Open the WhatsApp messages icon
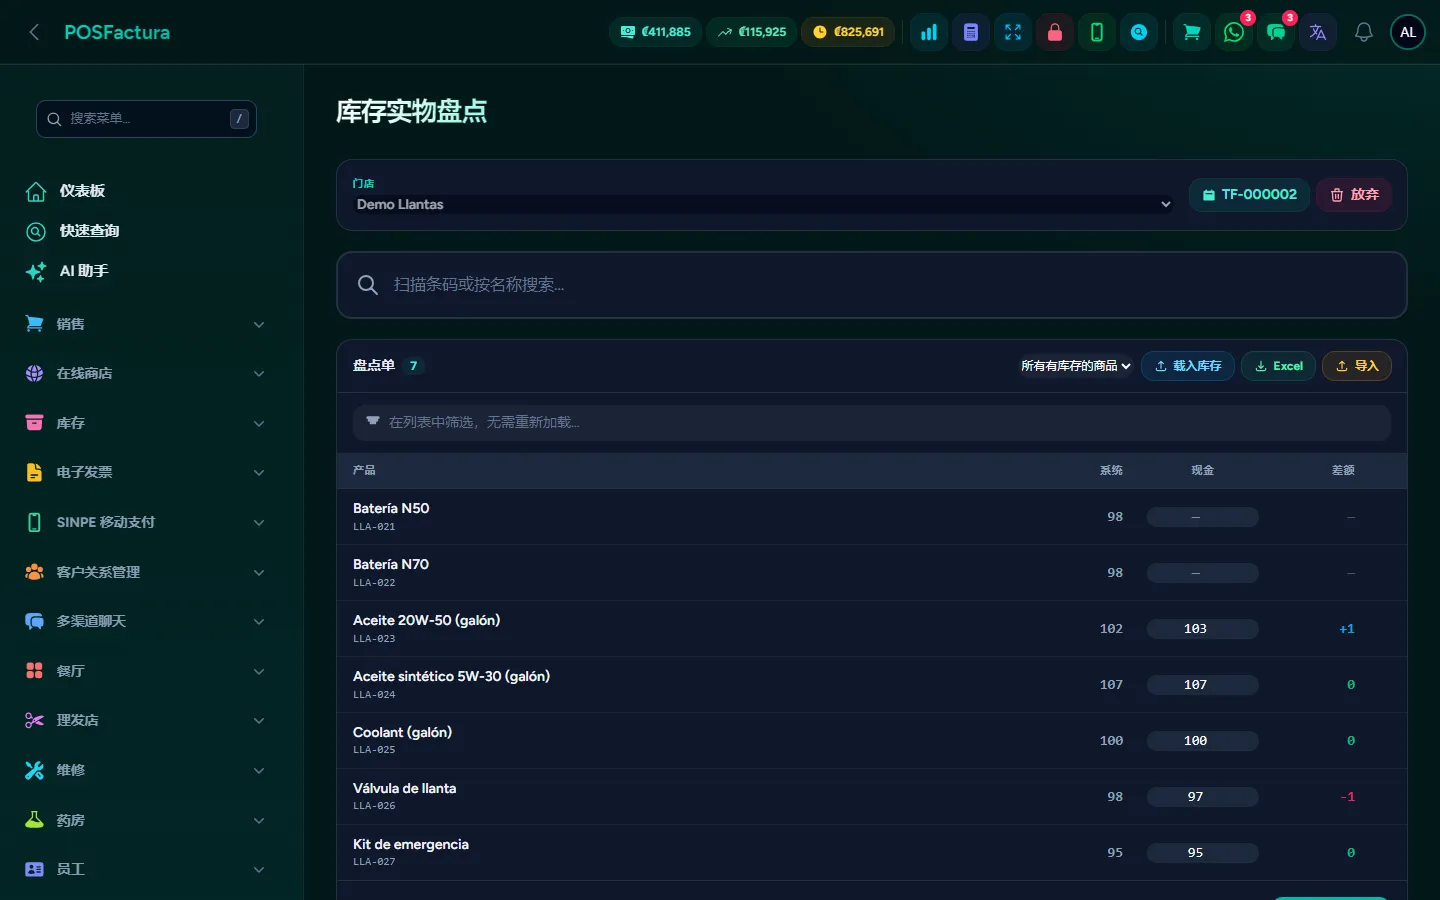 (1234, 32)
